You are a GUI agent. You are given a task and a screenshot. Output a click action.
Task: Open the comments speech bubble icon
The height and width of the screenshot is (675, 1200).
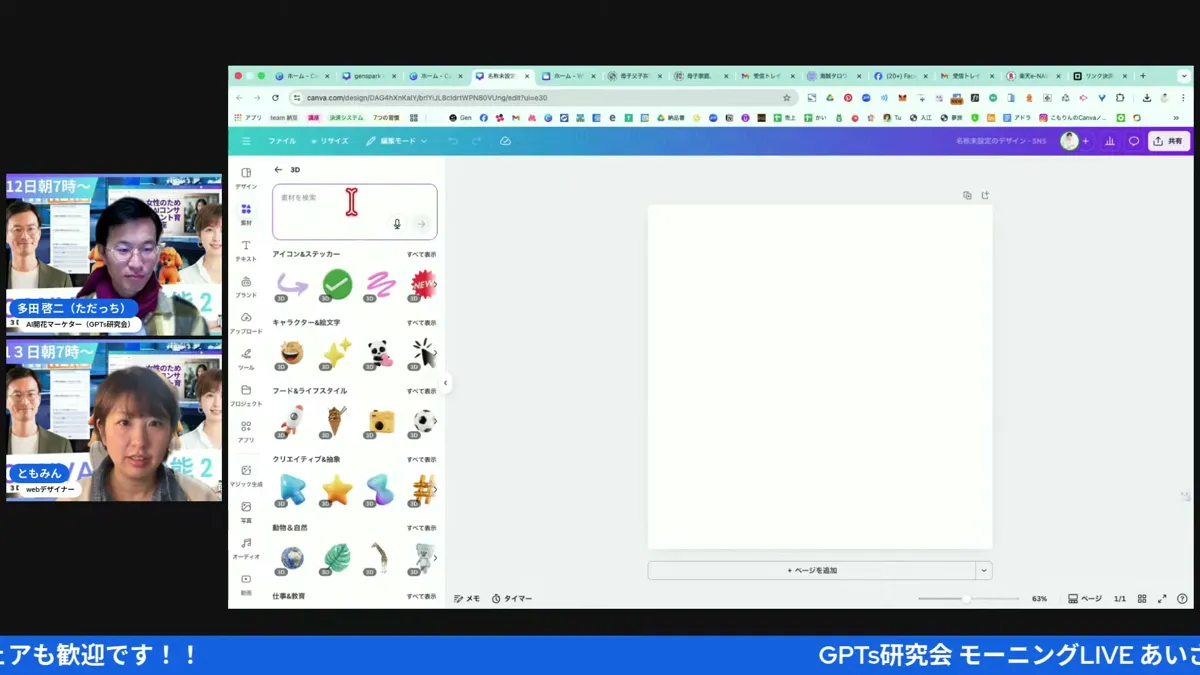(1134, 141)
